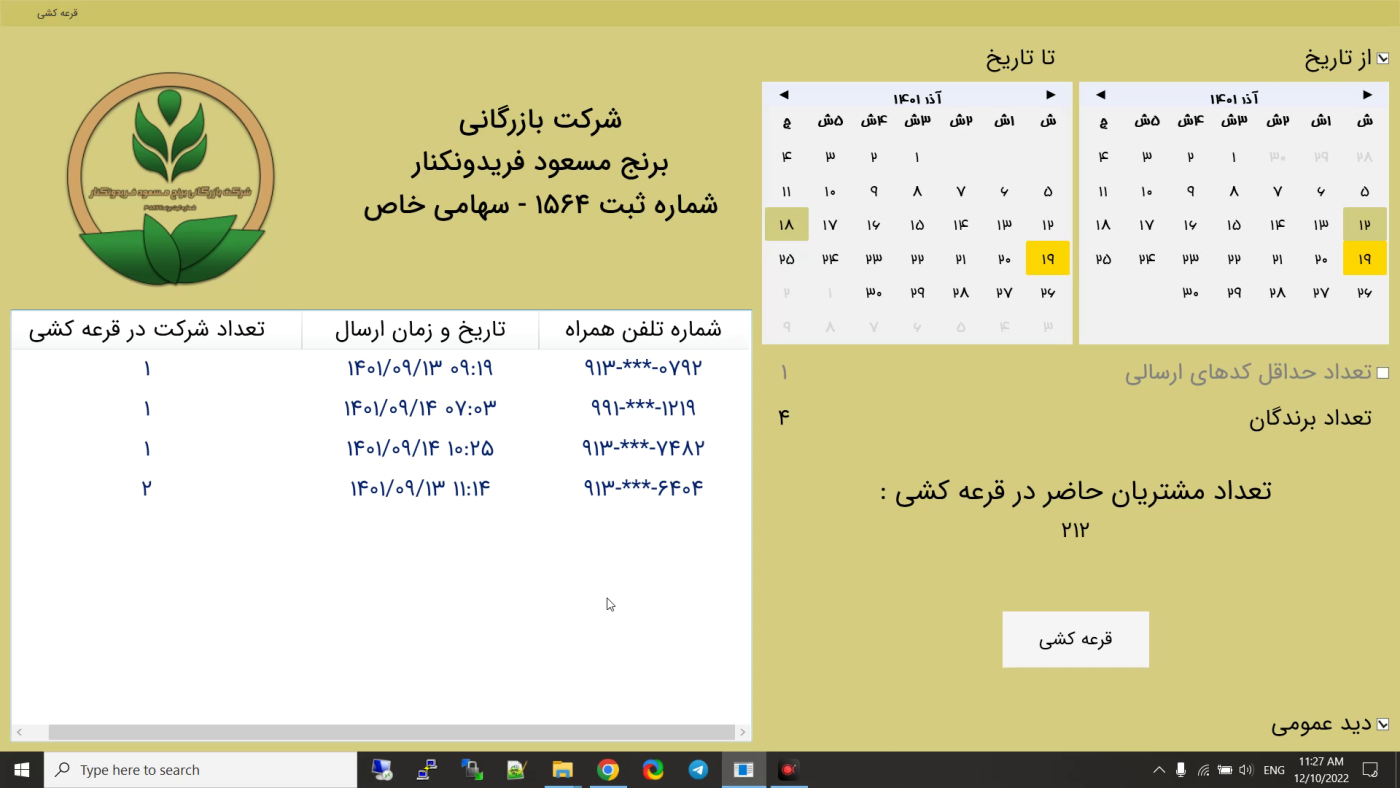Click the table scrollbar's right arrow
The height and width of the screenshot is (788, 1400).
(742, 732)
